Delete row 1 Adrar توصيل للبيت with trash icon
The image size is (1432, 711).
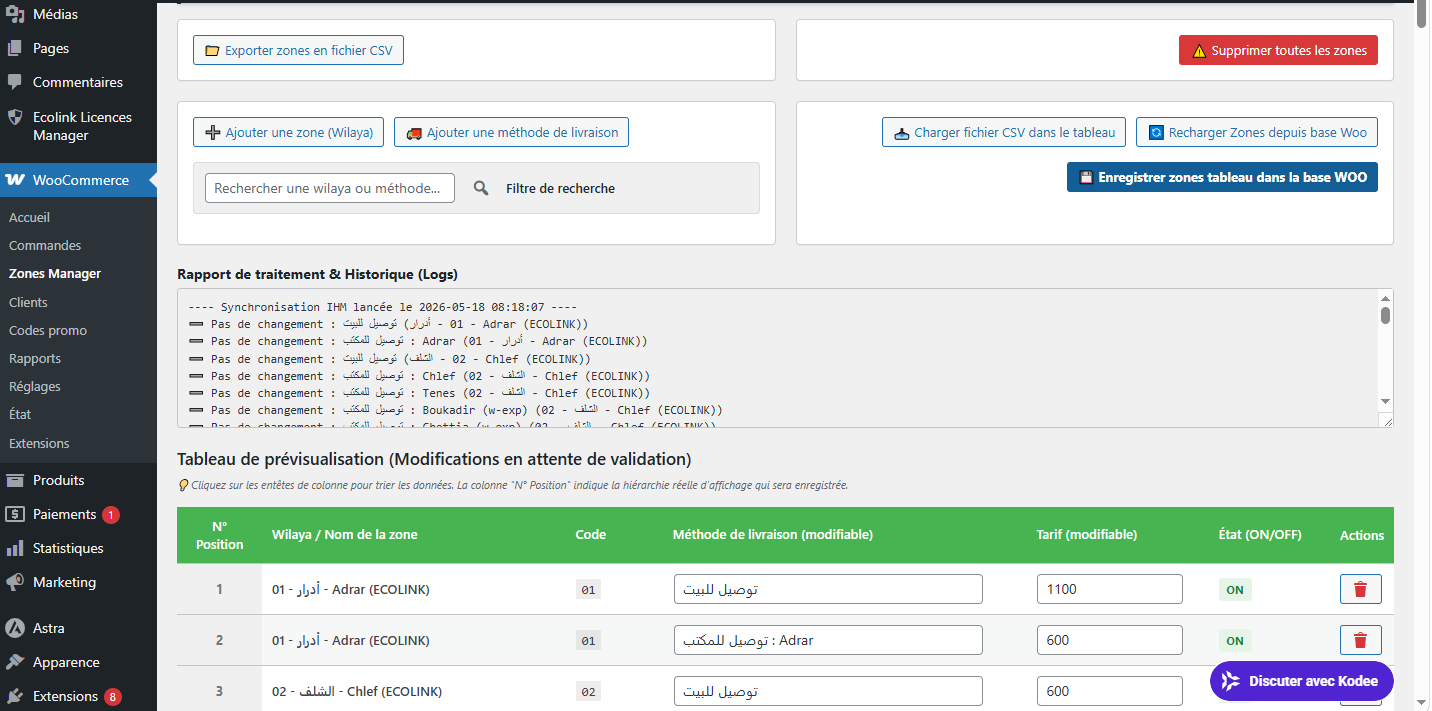[1360, 589]
